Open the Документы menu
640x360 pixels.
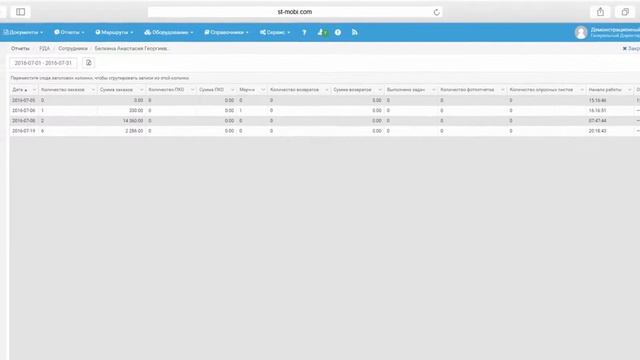click(x=23, y=32)
